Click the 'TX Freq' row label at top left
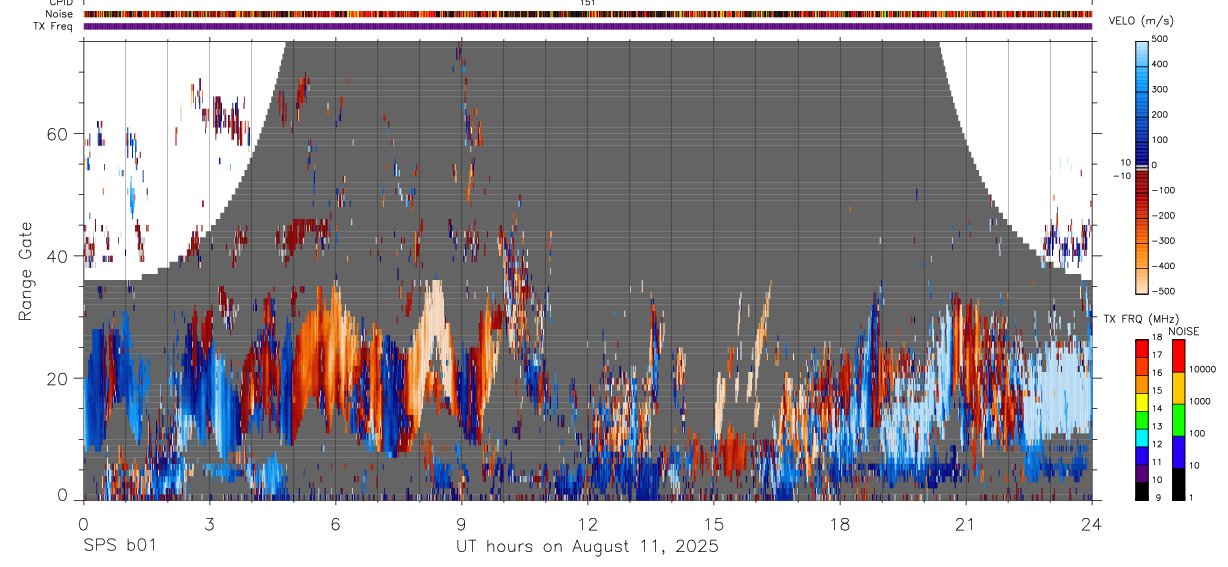1228x567 pixels. point(54,26)
